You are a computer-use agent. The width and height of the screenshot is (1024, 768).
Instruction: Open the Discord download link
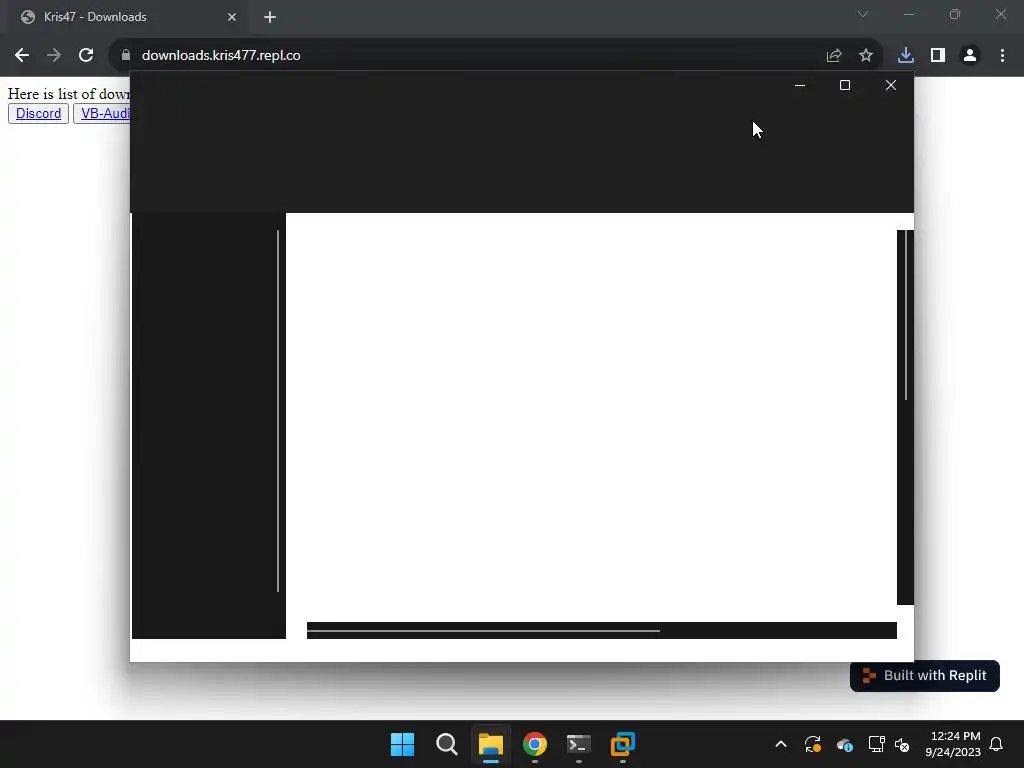(x=38, y=113)
